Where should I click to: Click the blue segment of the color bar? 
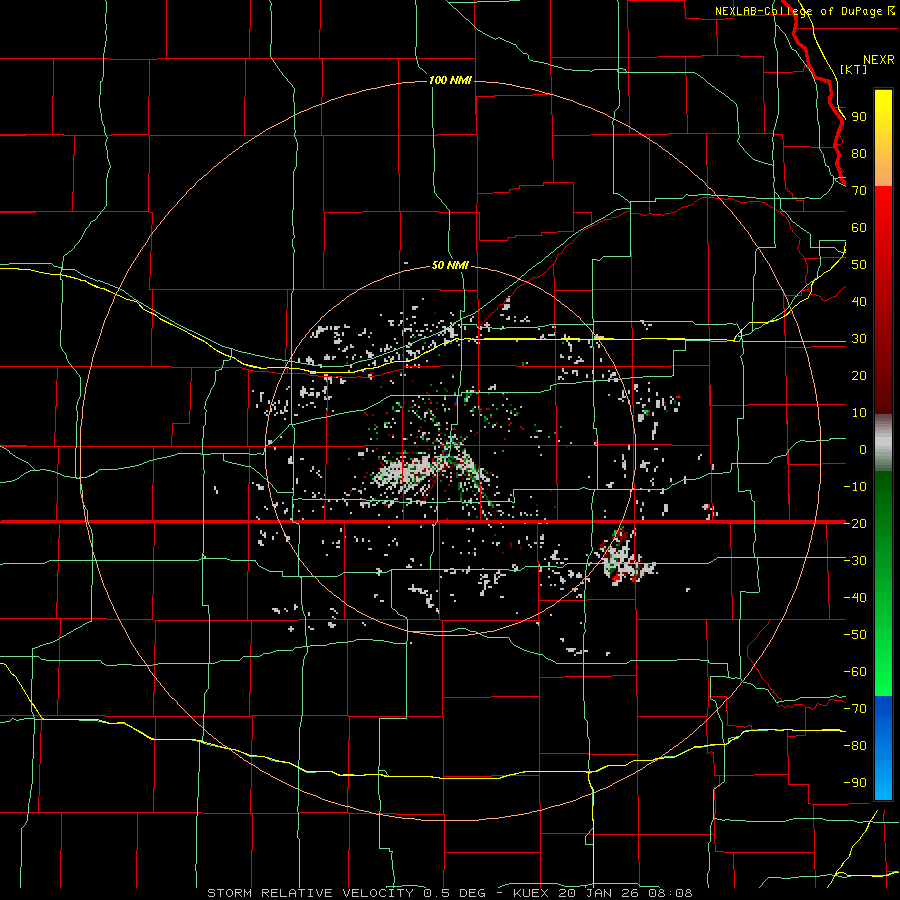pyautogui.click(x=883, y=748)
